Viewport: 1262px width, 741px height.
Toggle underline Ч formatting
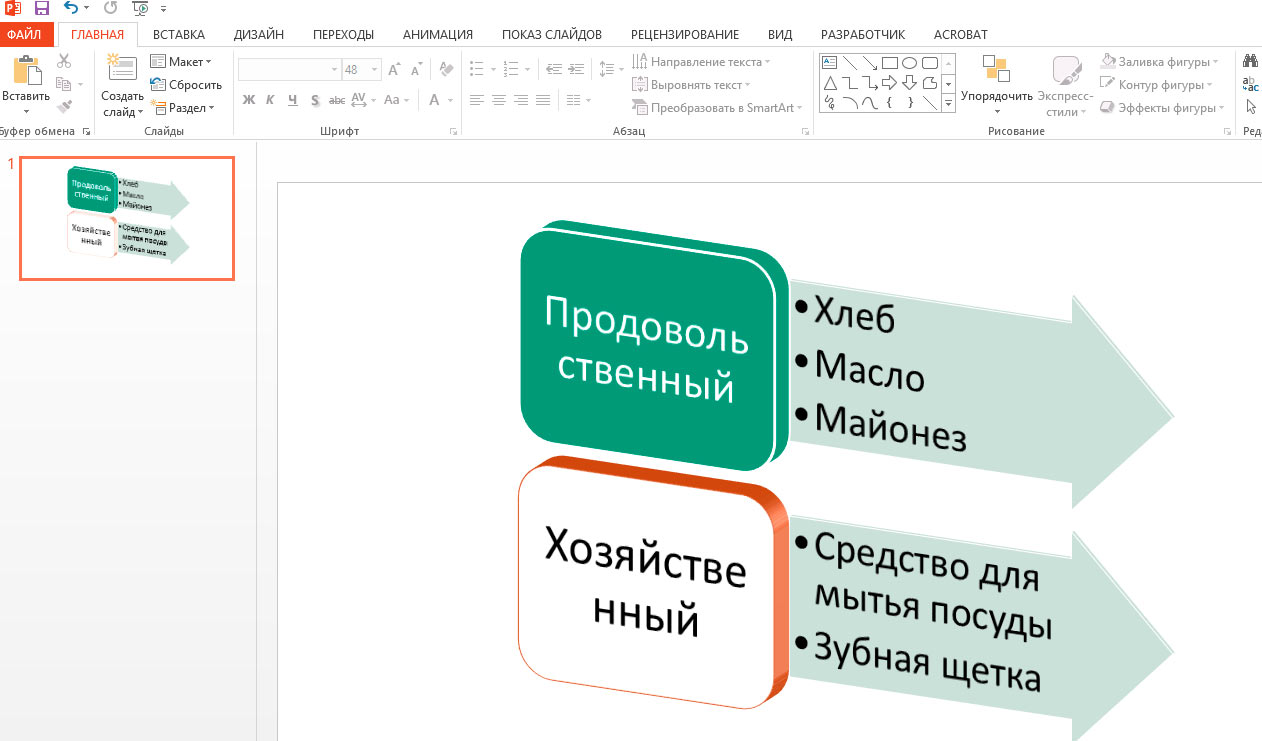(x=293, y=100)
